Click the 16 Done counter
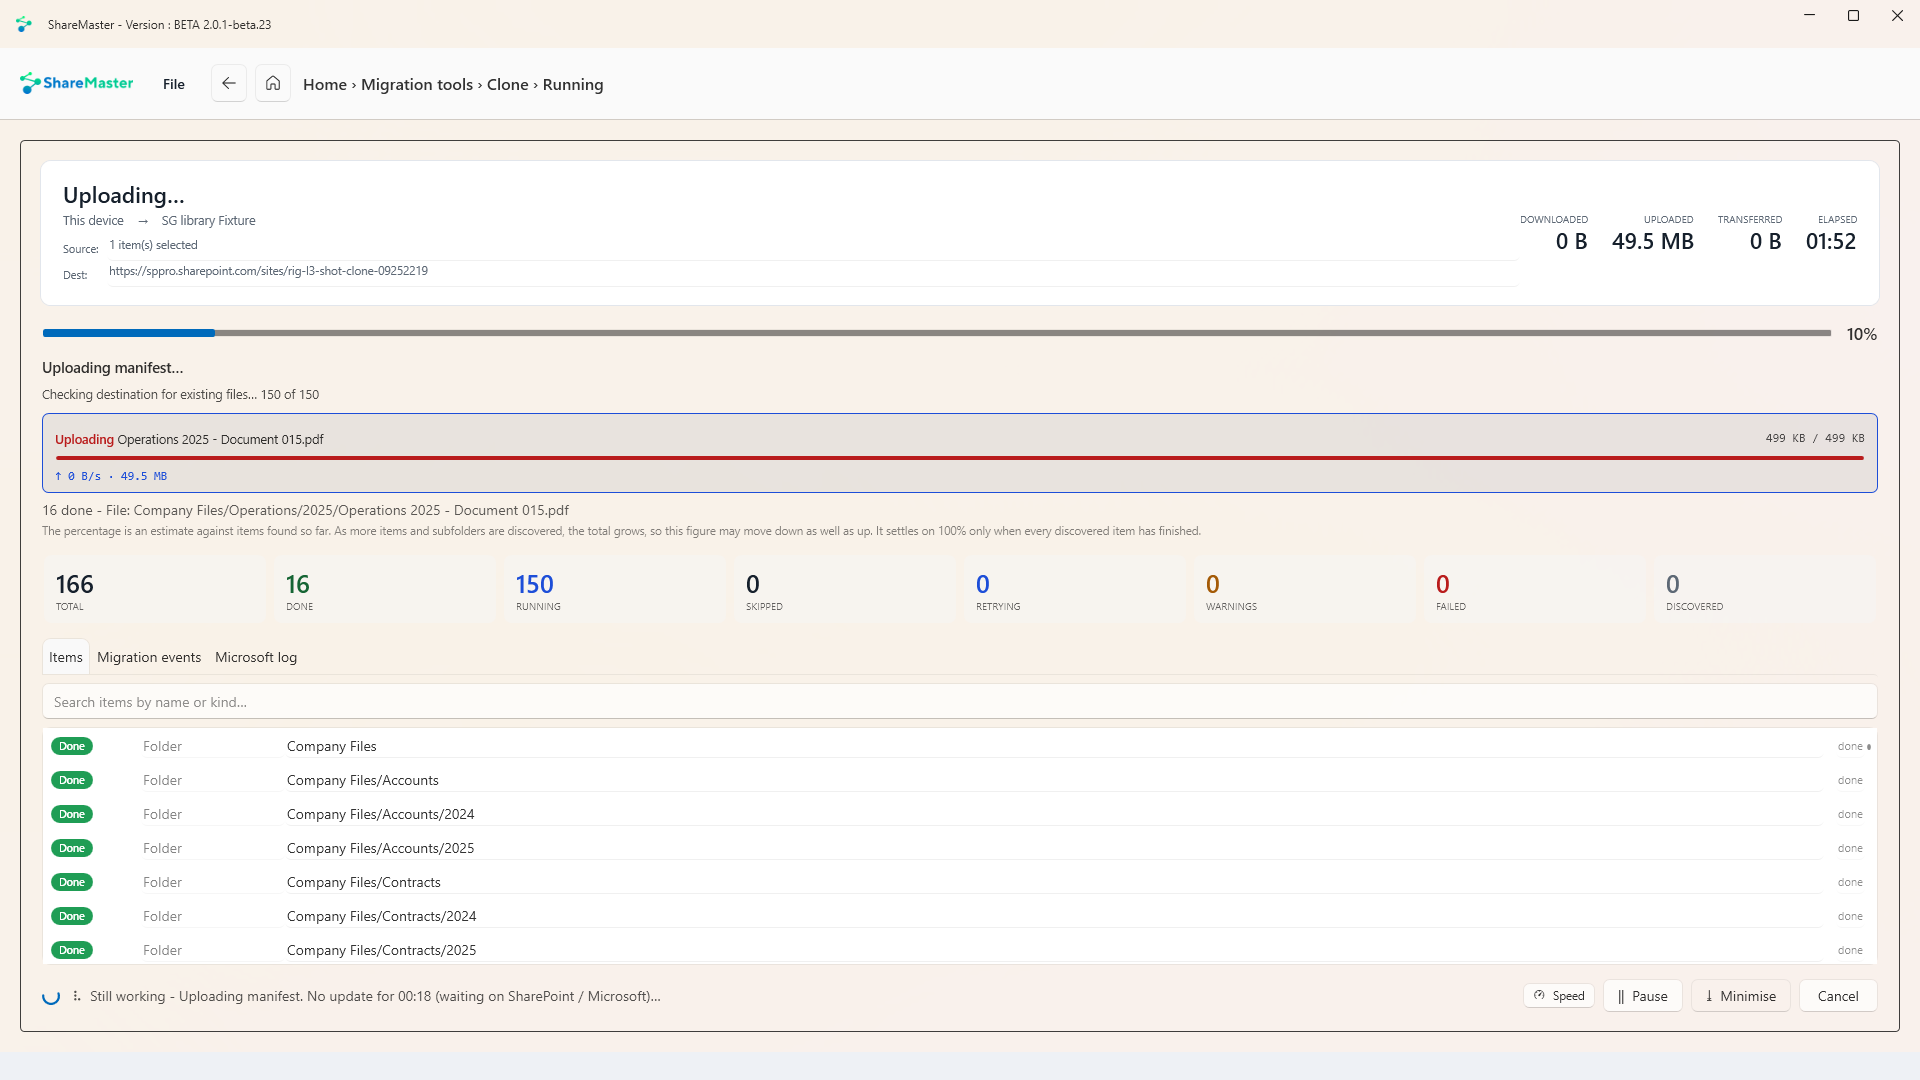1920x1080 pixels. pos(383,591)
